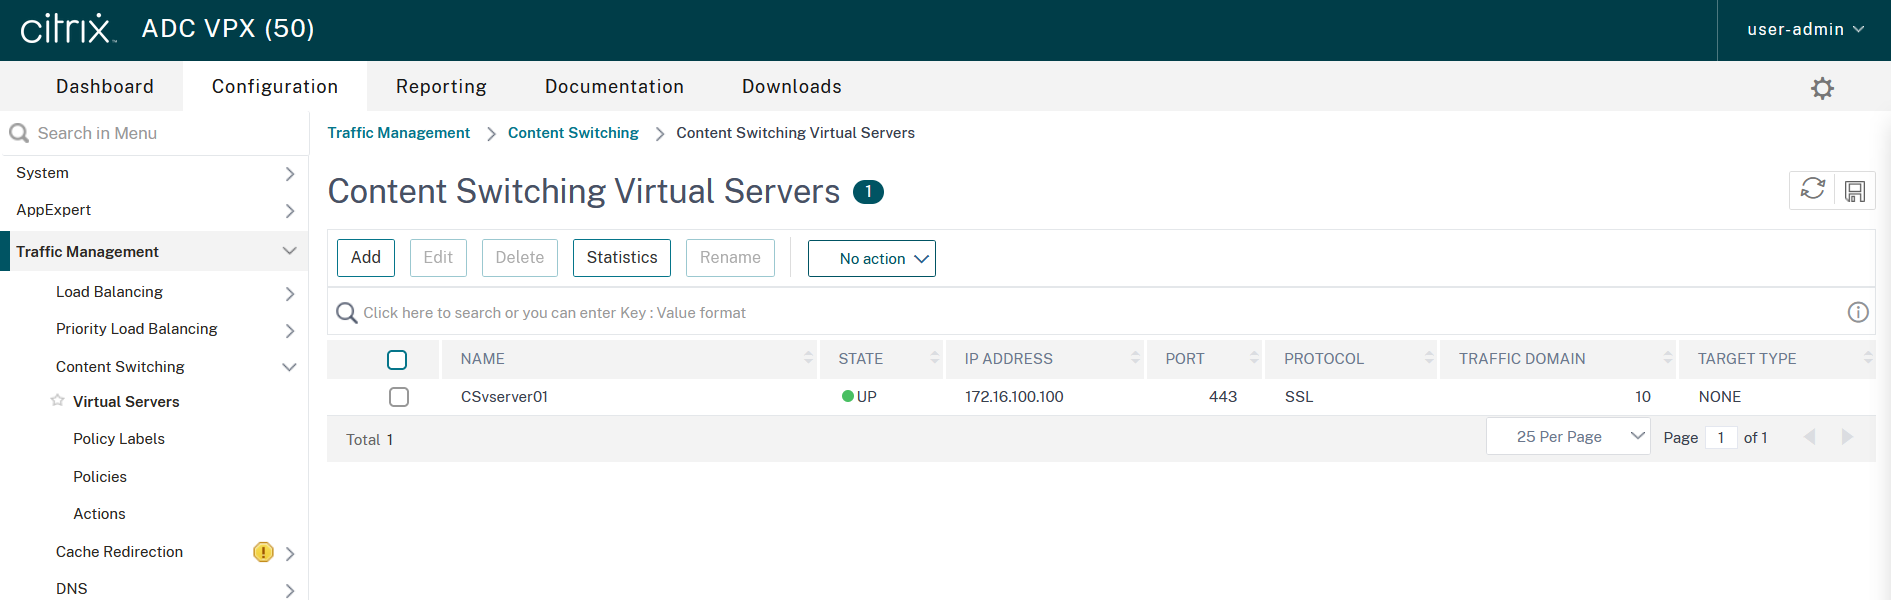The image size is (1891, 600).
Task: Open the 25 Per Page dropdown
Action: [1567, 437]
